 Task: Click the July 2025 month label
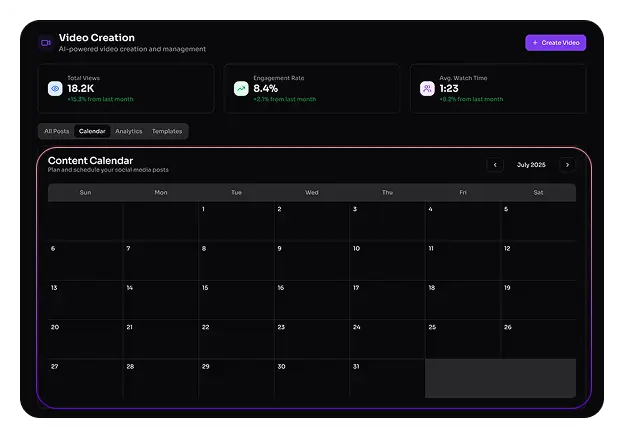point(531,165)
